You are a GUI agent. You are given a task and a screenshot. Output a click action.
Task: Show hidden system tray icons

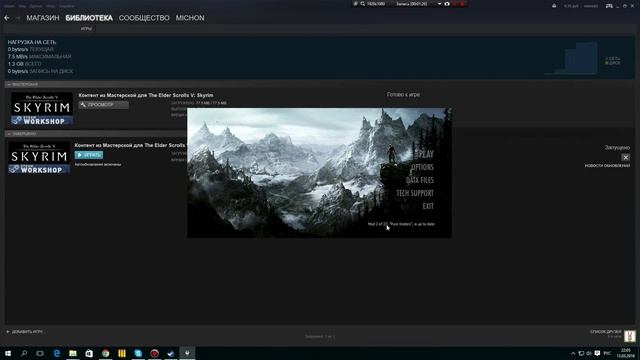[x=573, y=353]
